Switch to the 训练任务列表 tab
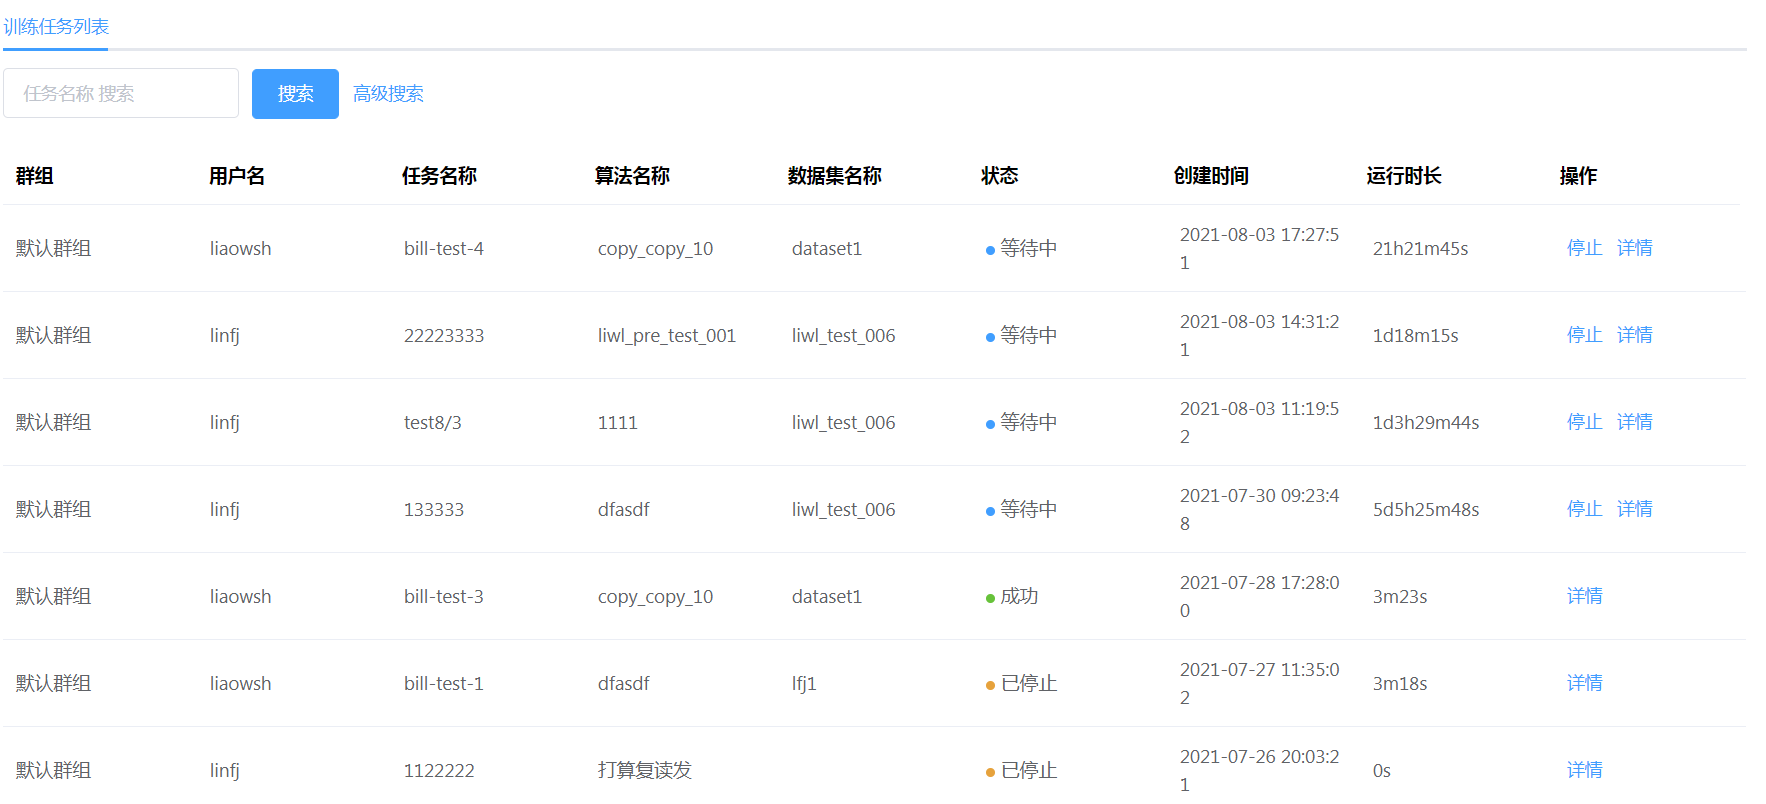The image size is (1766, 804). [x=56, y=27]
